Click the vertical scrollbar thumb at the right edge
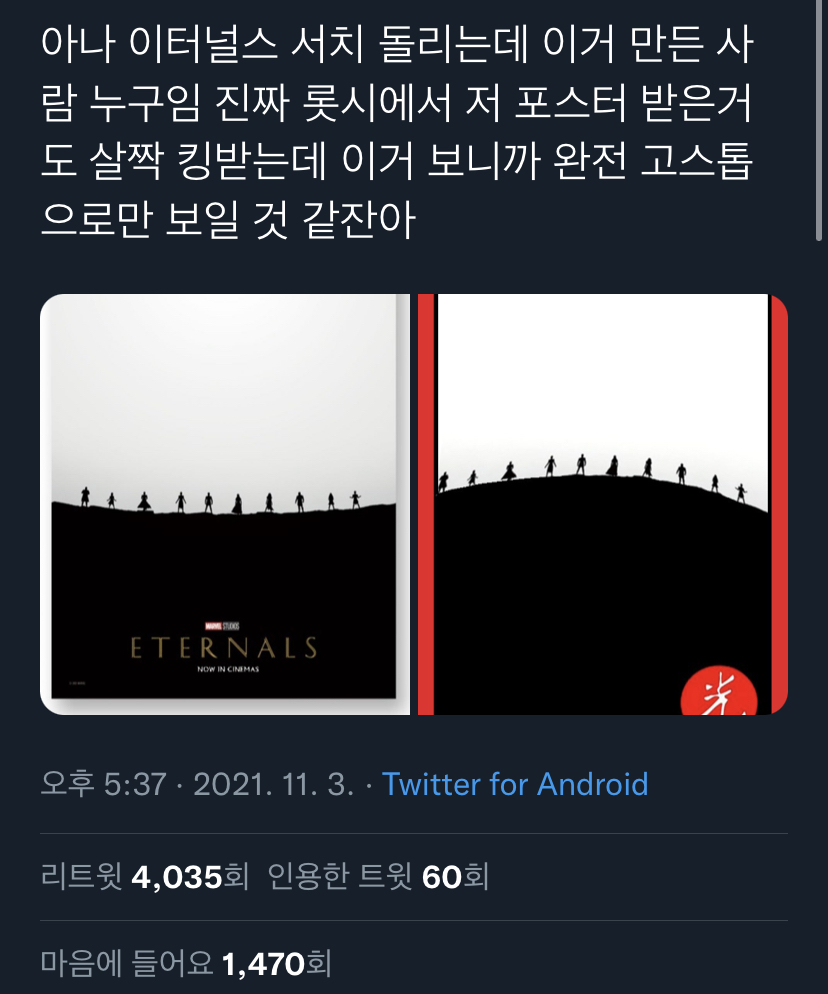The height and width of the screenshot is (994, 828). pyautogui.click(x=818, y=120)
